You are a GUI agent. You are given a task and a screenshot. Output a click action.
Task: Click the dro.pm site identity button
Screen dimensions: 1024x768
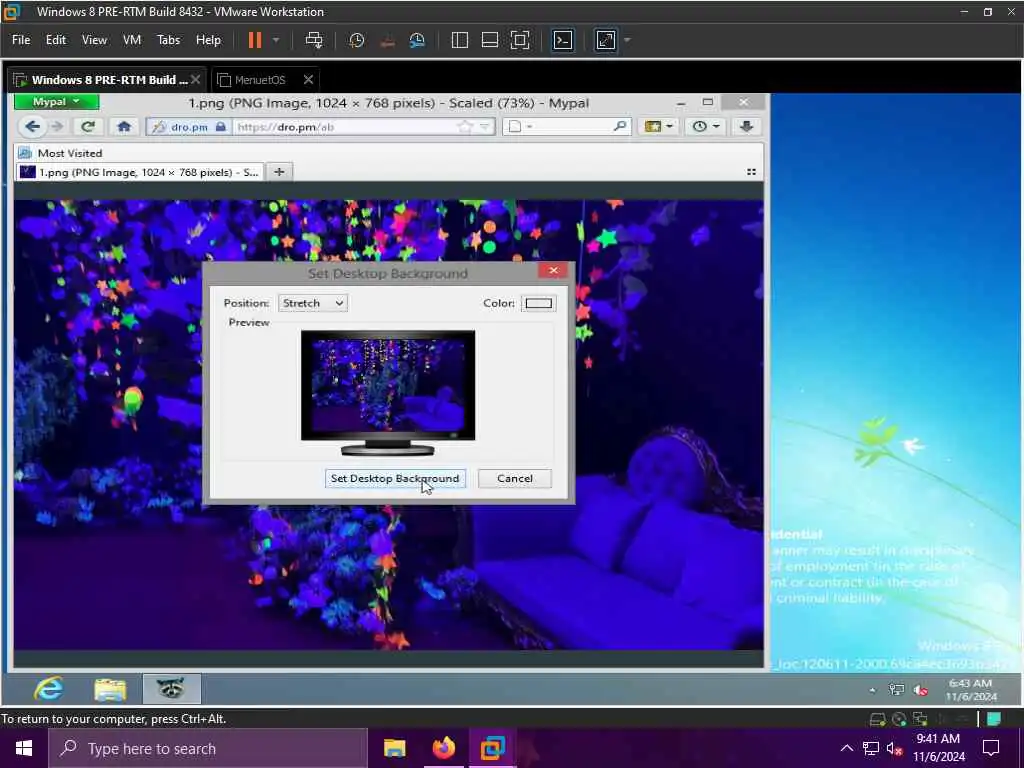click(189, 127)
